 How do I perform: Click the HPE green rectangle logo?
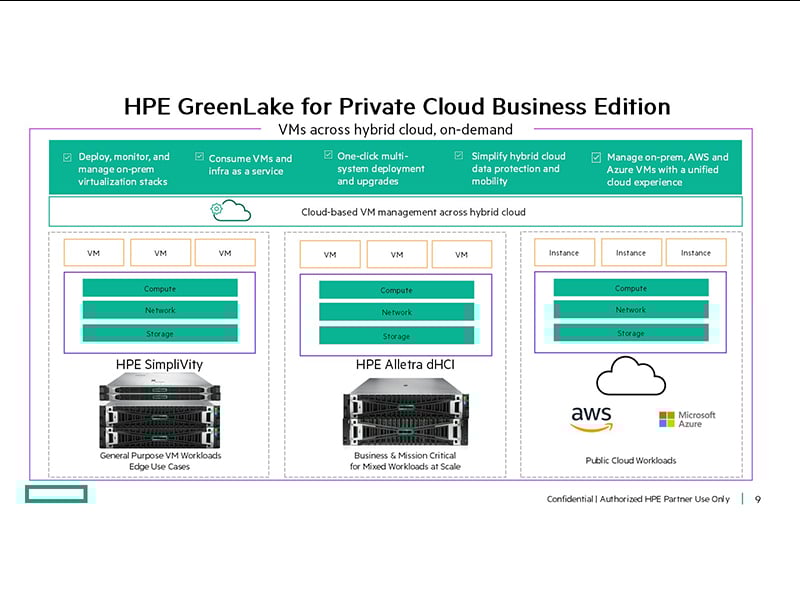coord(56,494)
